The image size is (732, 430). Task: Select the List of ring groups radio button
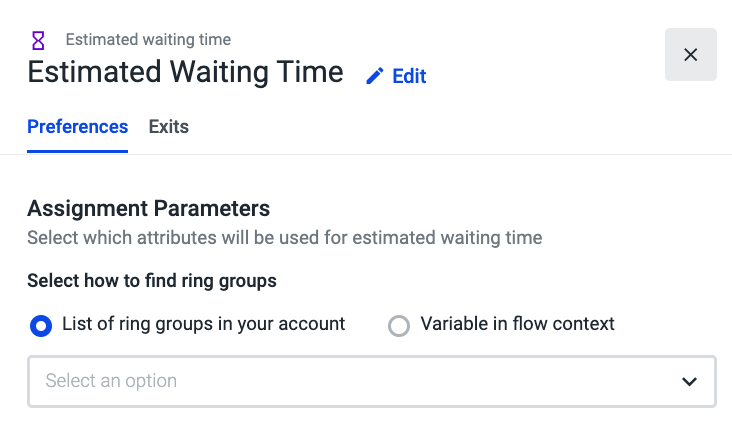click(x=41, y=326)
